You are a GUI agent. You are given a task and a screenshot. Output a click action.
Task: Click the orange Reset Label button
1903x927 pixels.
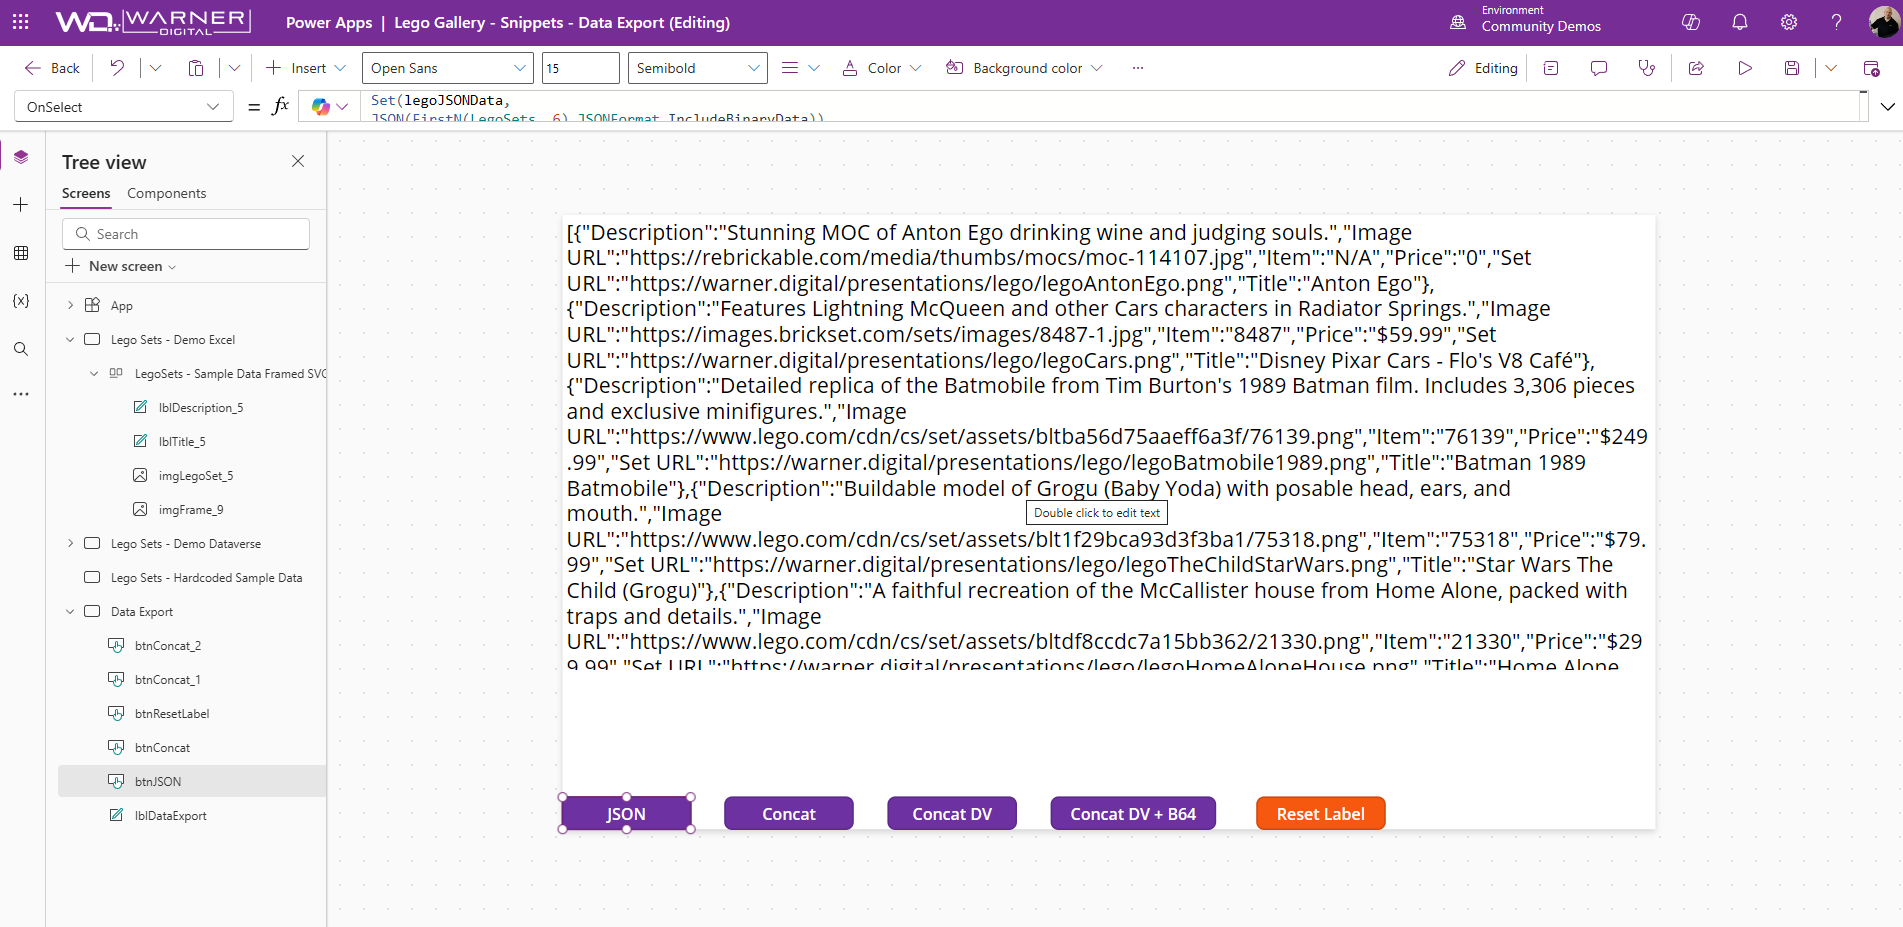[1321, 814]
